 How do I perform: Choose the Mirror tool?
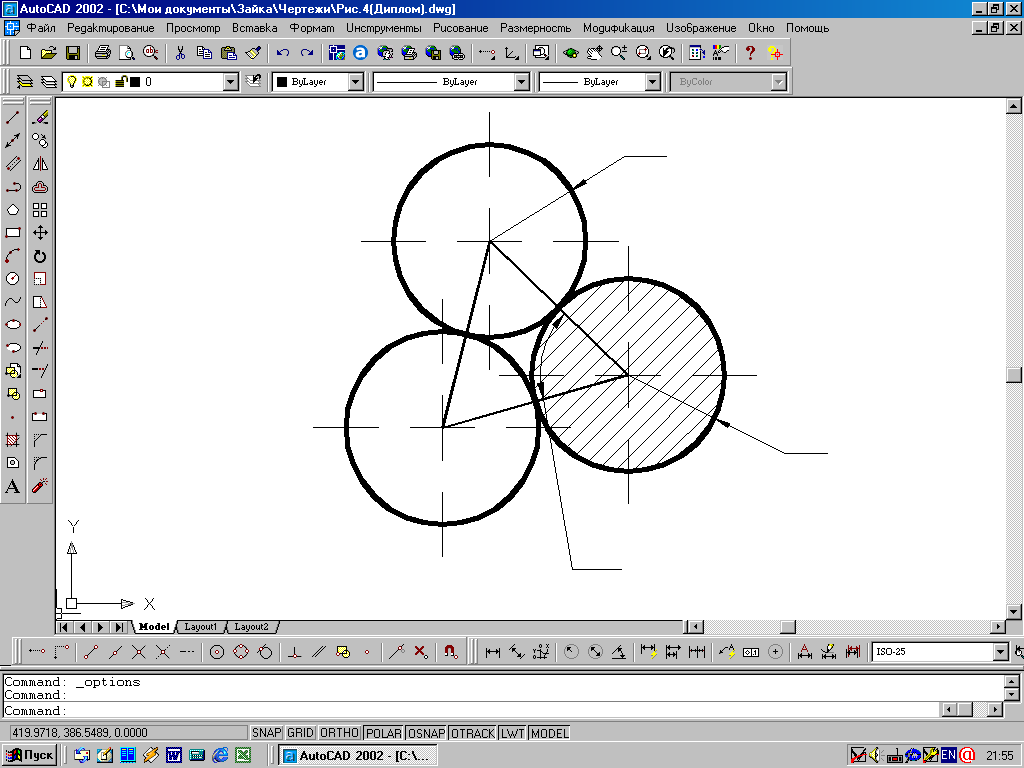pos(40,164)
